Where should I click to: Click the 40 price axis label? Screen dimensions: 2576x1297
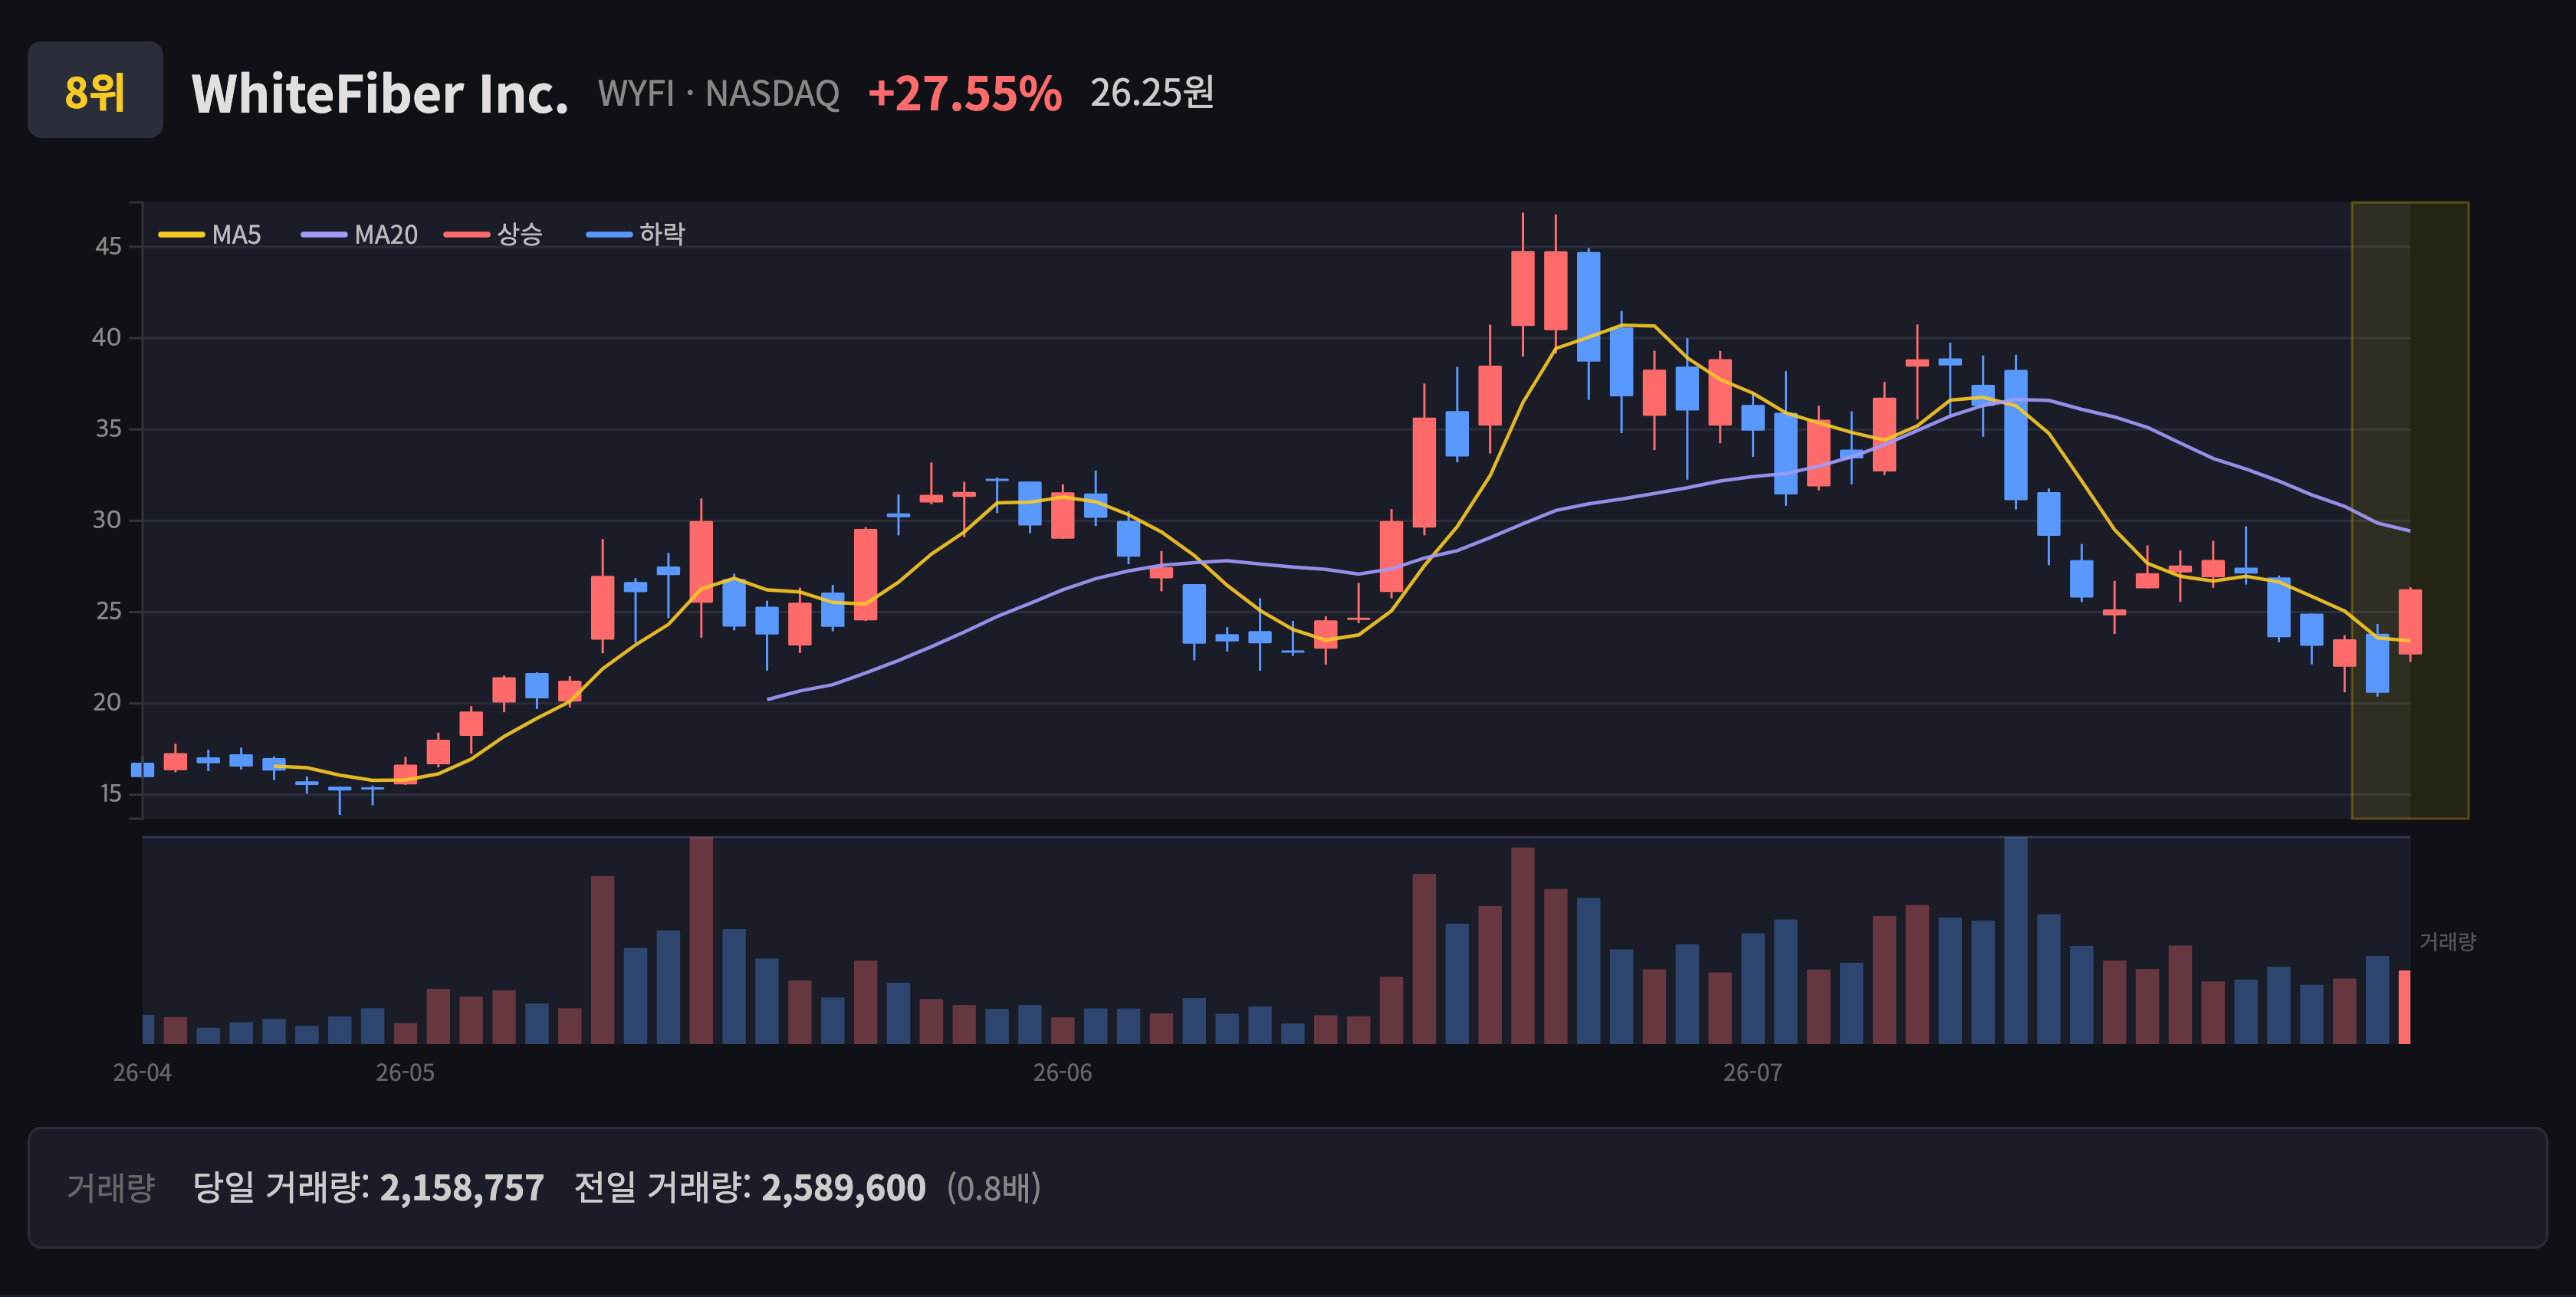[107, 337]
